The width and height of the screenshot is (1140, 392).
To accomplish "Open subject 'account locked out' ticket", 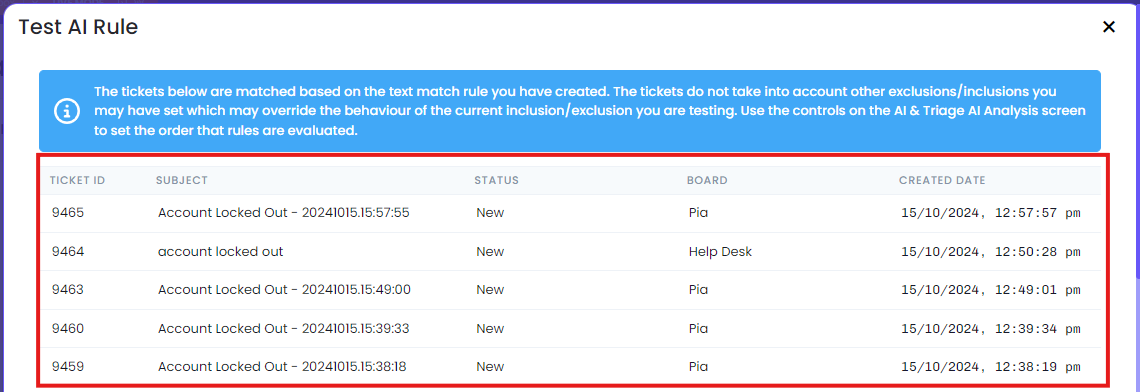I will point(220,252).
